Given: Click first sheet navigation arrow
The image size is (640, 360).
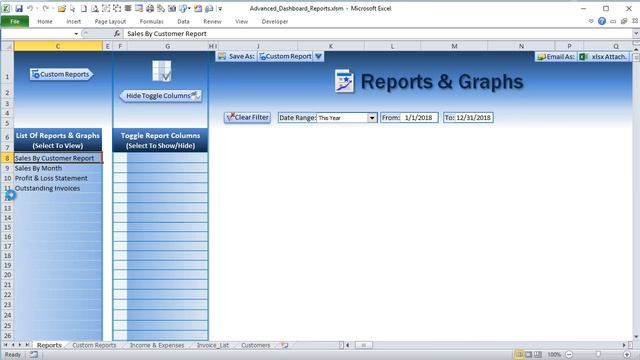Looking at the screenshot, I should point(5,345).
